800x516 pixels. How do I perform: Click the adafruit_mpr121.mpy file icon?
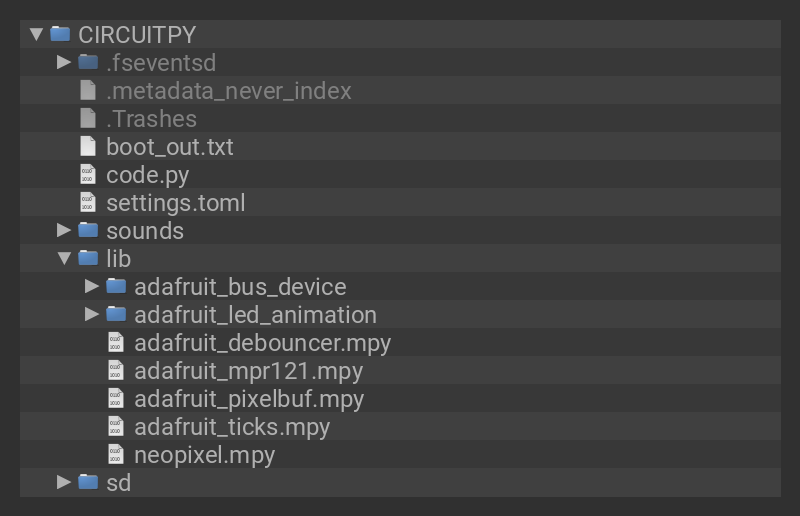(x=116, y=371)
